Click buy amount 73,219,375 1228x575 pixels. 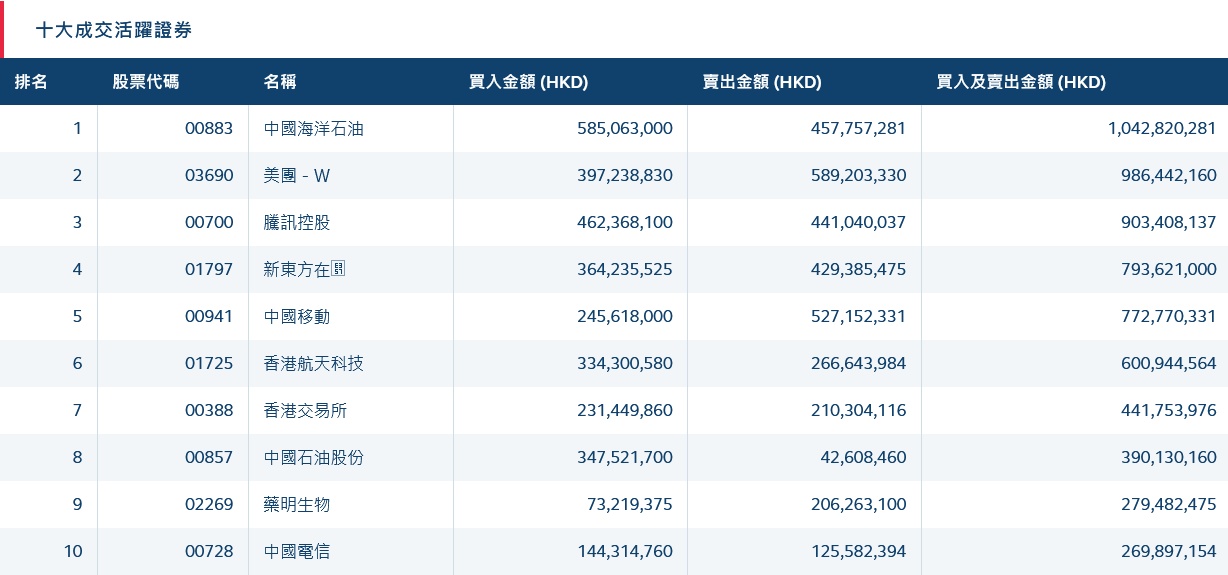(x=630, y=504)
